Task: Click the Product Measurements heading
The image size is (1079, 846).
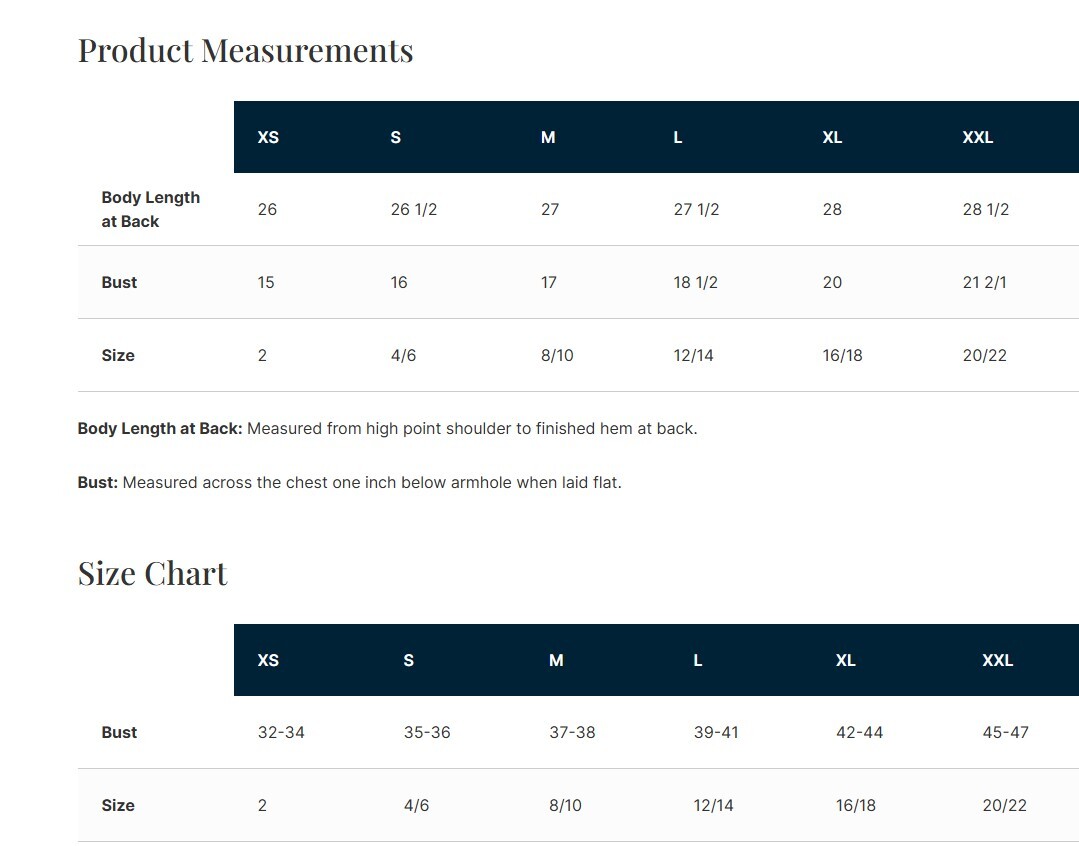Action: (245, 51)
